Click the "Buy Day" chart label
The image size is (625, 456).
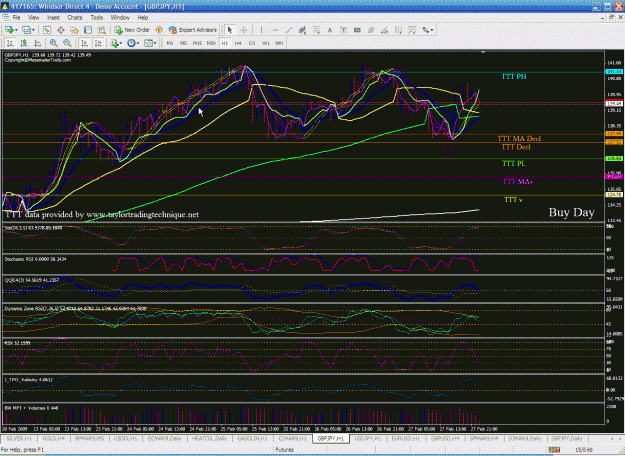pos(571,212)
